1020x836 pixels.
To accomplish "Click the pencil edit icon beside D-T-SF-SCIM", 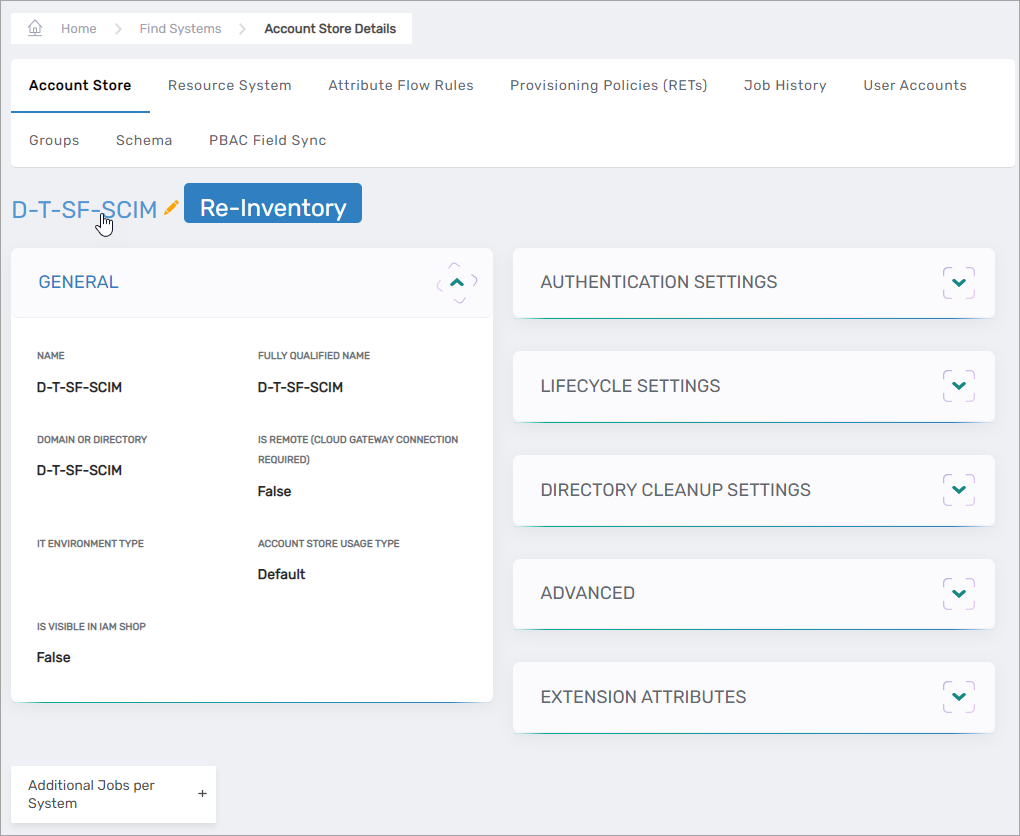I will pos(171,207).
